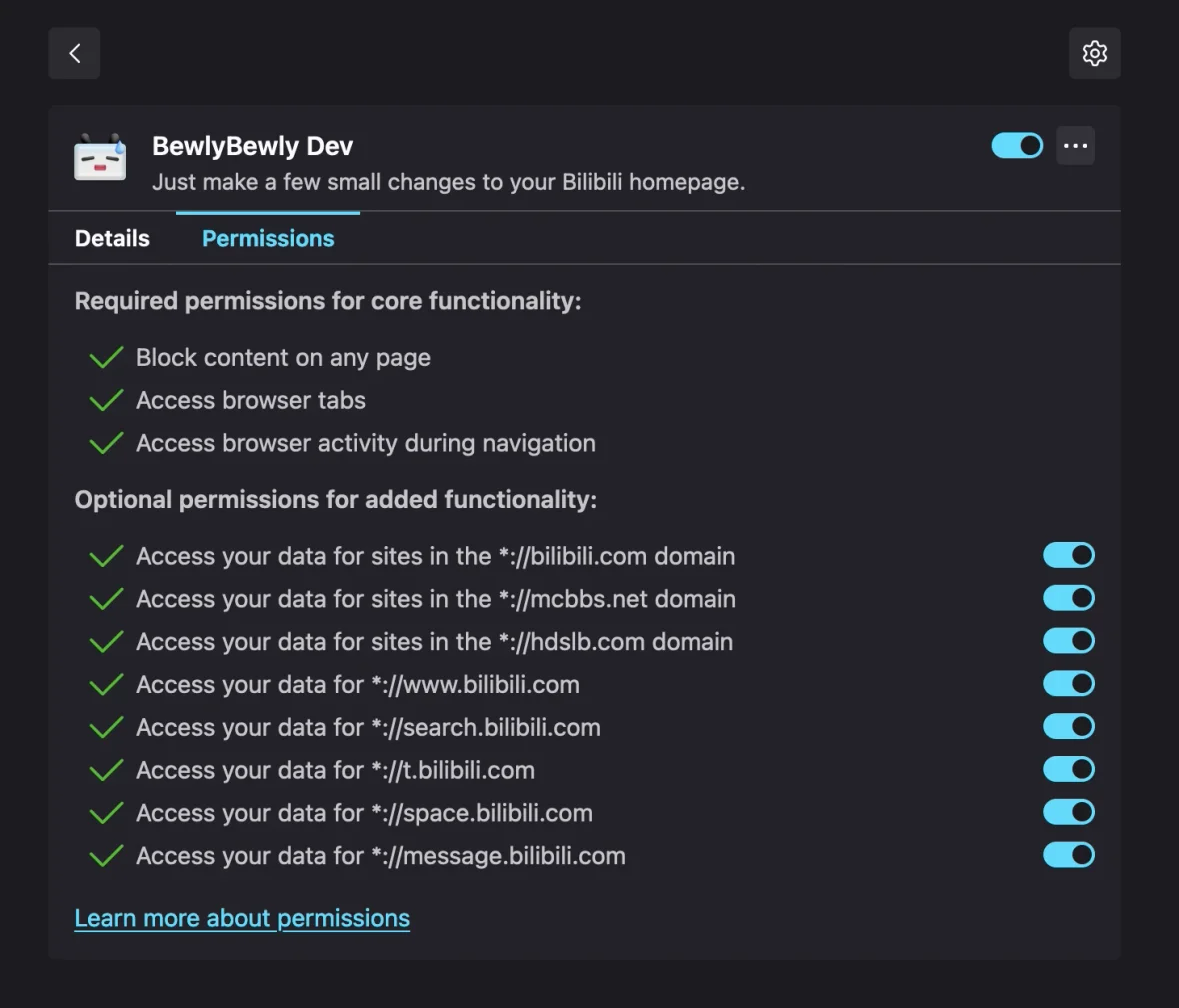Turn off *://search.bilibili.com access switch
This screenshot has height=1008, width=1179.
tap(1068, 727)
